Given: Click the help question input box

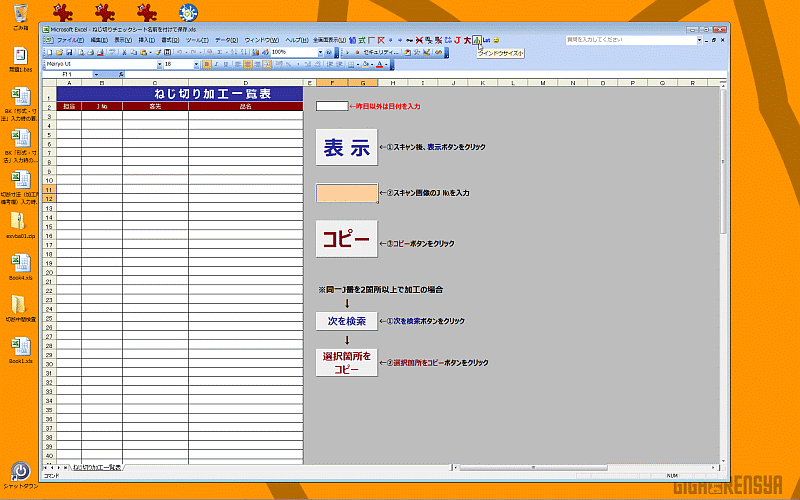Looking at the screenshot, I should point(631,40).
